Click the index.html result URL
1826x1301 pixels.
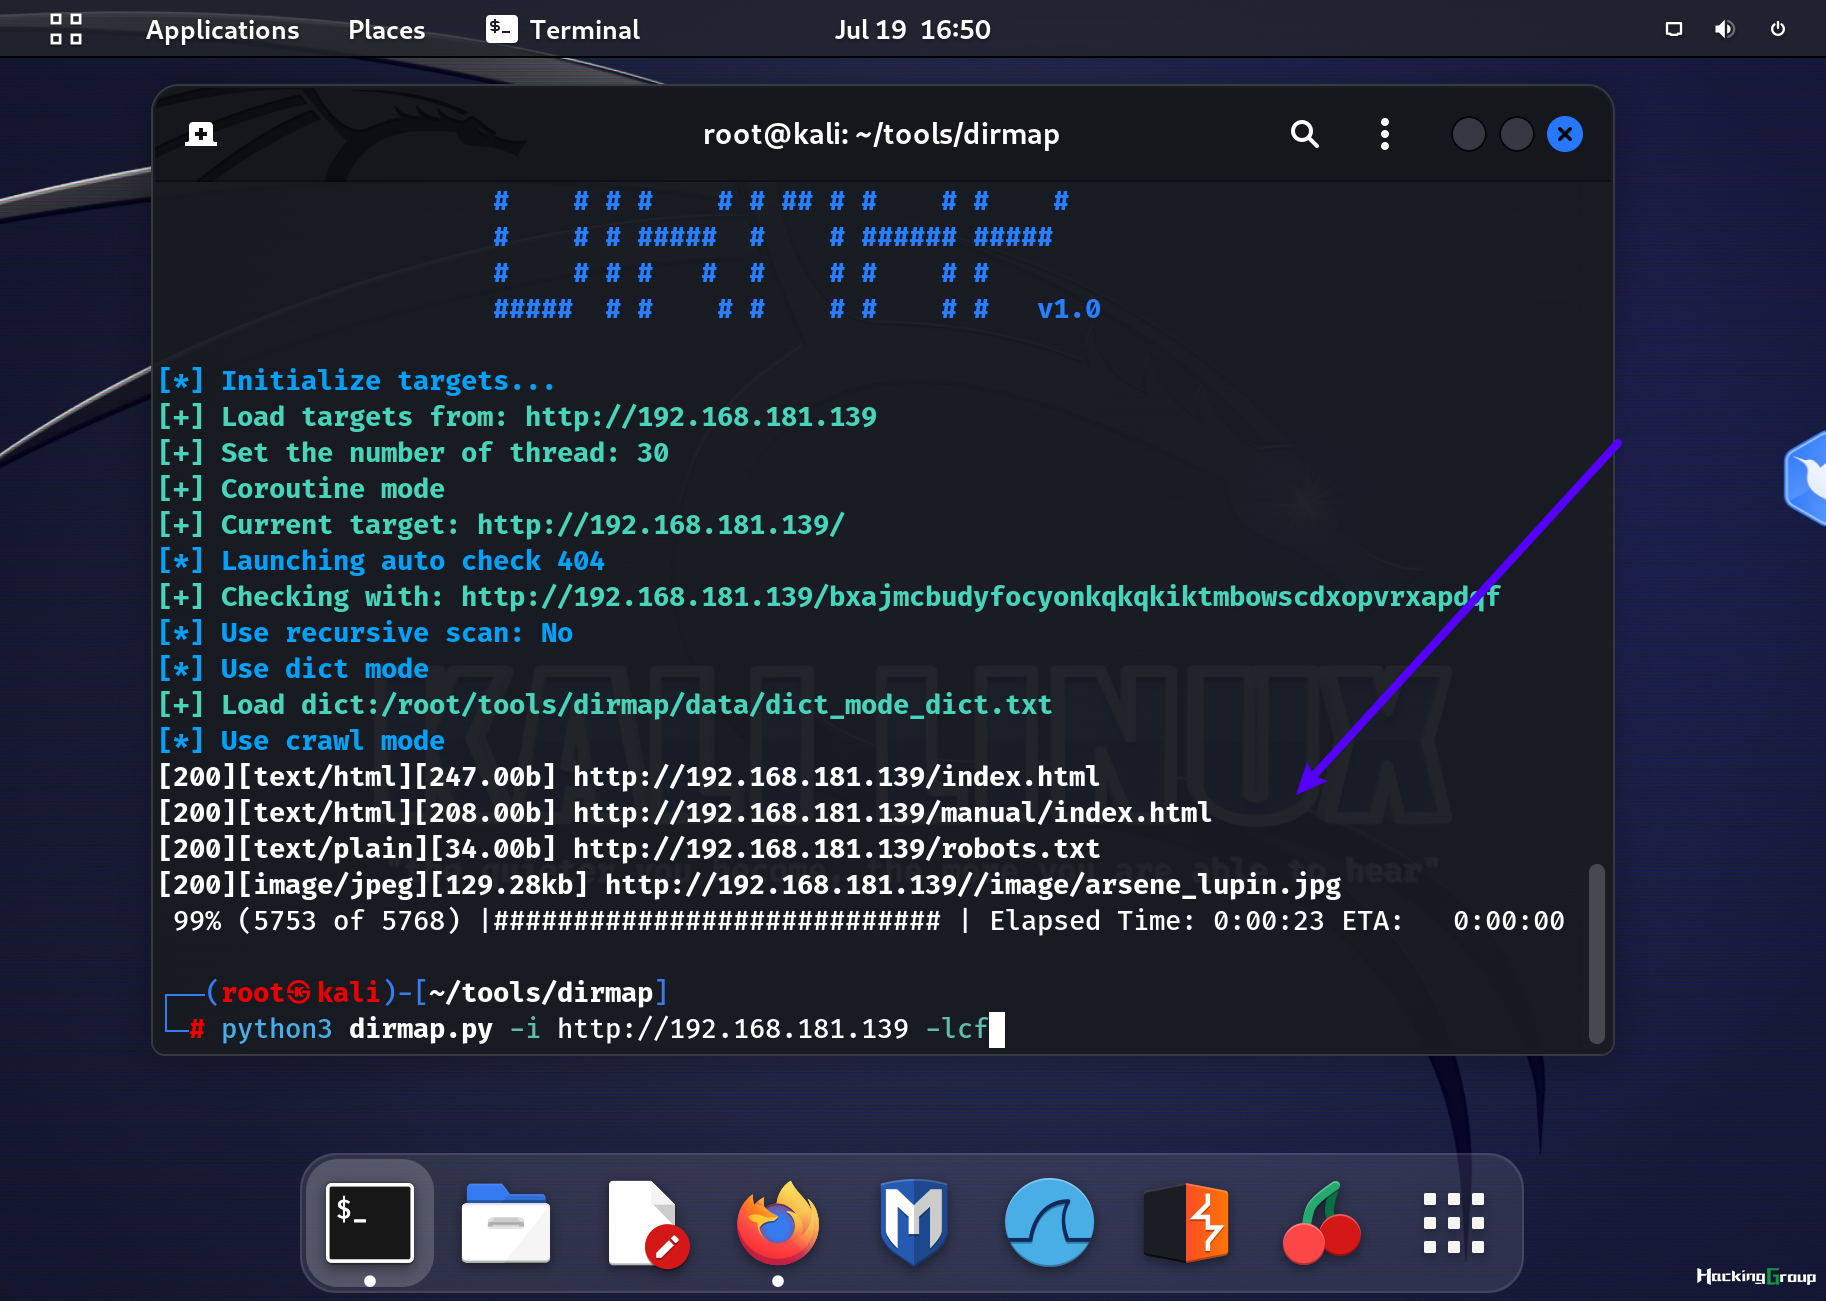836,777
